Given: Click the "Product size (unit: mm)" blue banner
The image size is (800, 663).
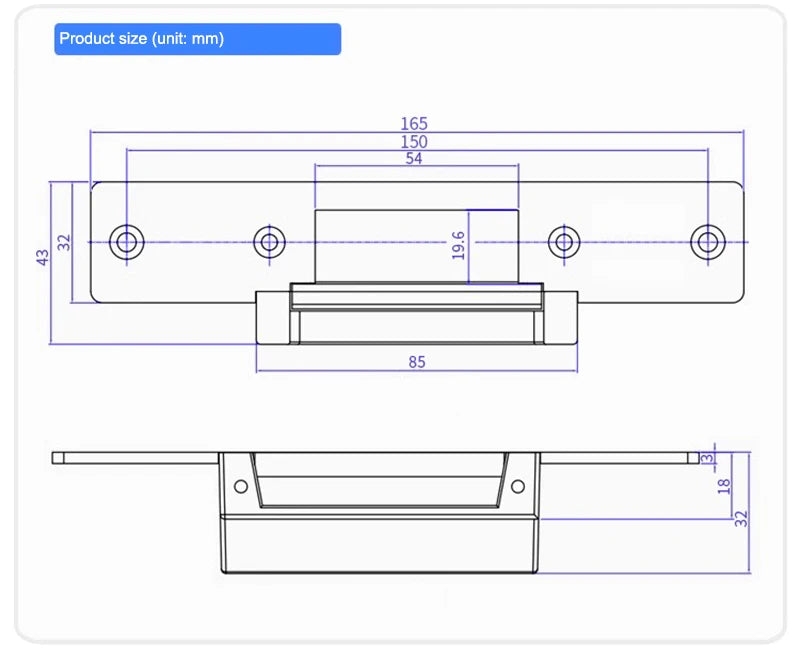Looking at the screenshot, I should (x=197, y=39).
